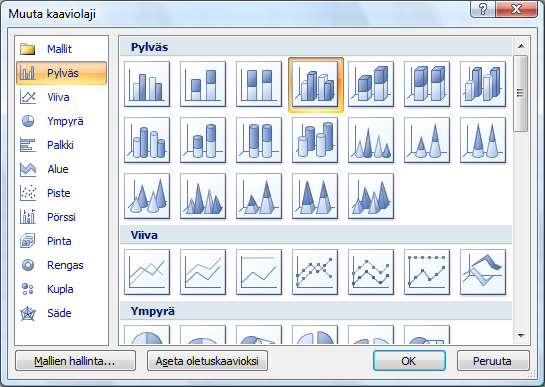Image resolution: width=545 pixels, height=387 pixels.
Task: Click the scrollbar down arrow
Action: click(x=521, y=336)
